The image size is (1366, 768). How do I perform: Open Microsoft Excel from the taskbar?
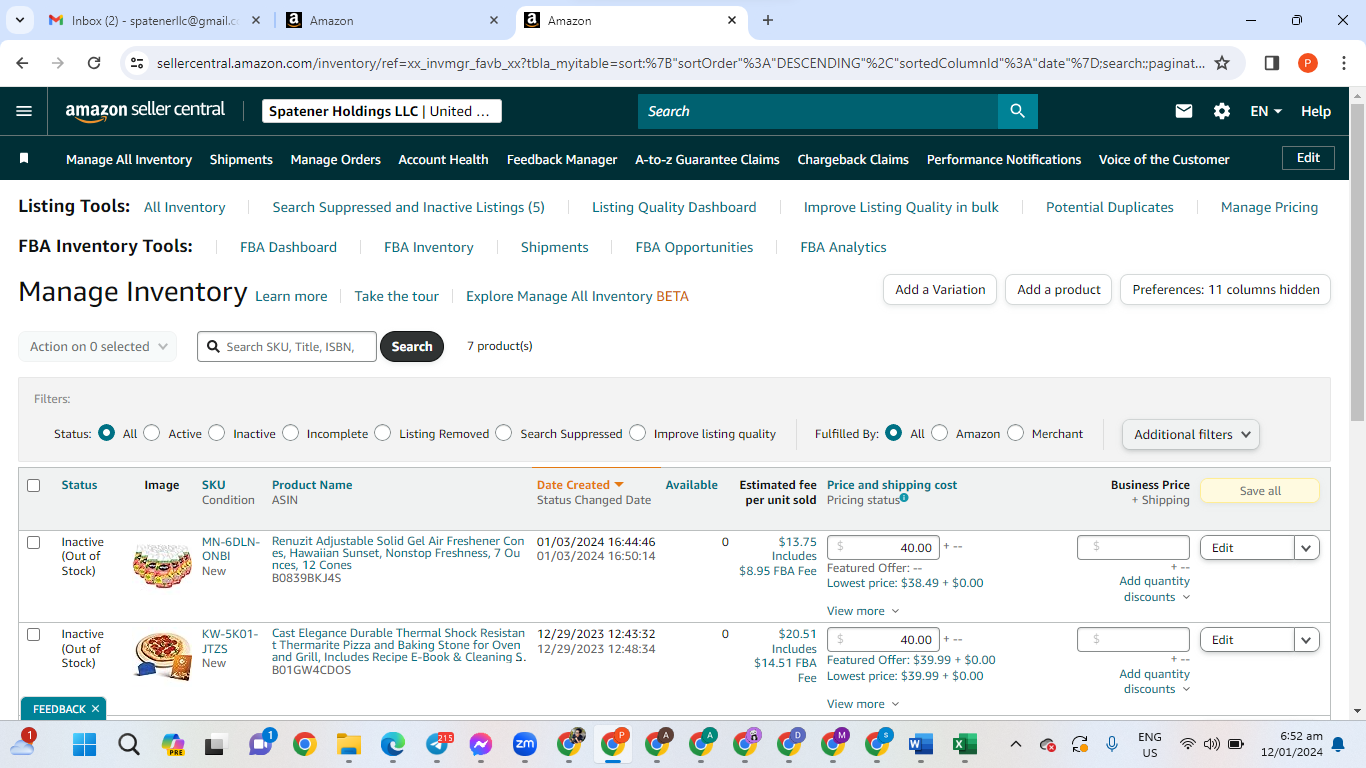click(964, 744)
